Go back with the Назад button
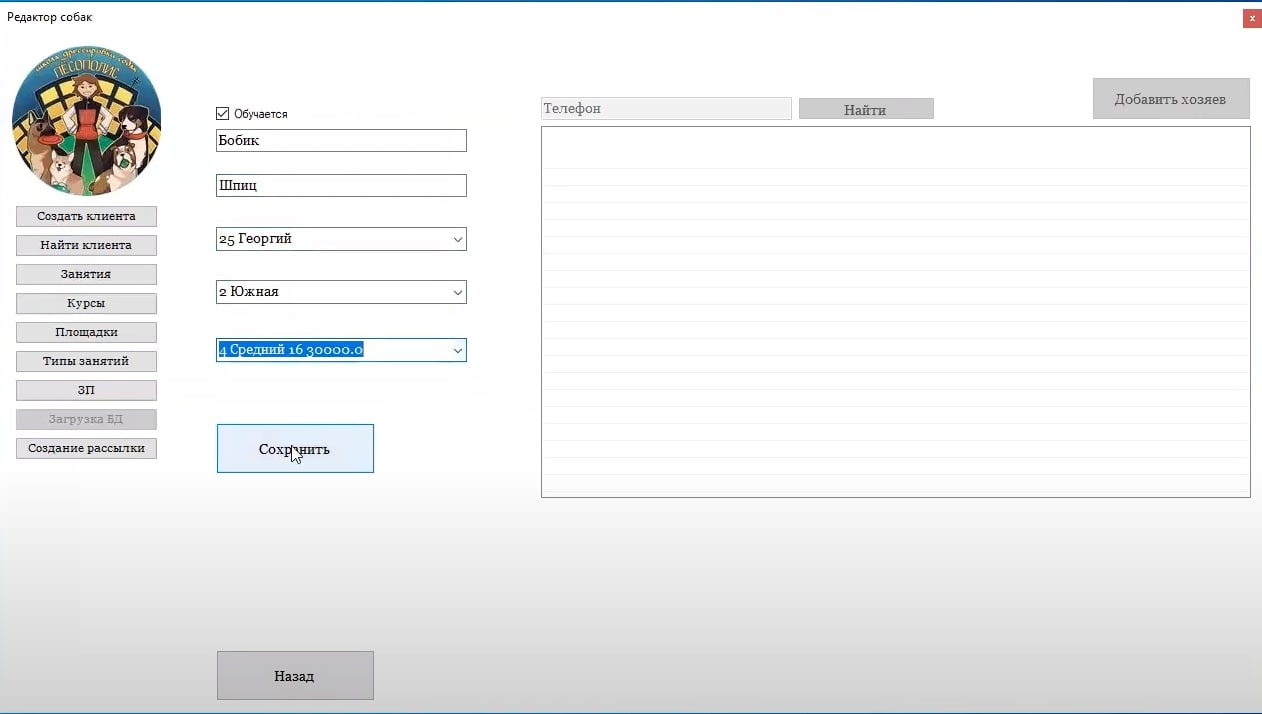The width and height of the screenshot is (1262, 714). [295, 676]
